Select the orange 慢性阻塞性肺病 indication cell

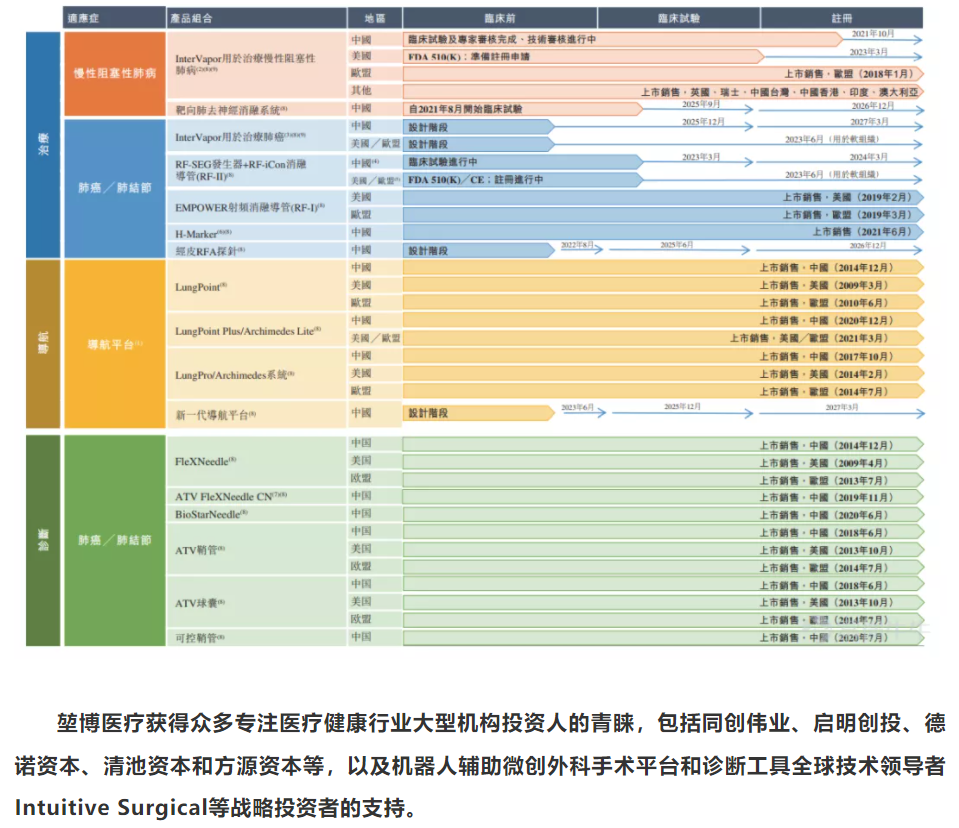(x=114, y=73)
